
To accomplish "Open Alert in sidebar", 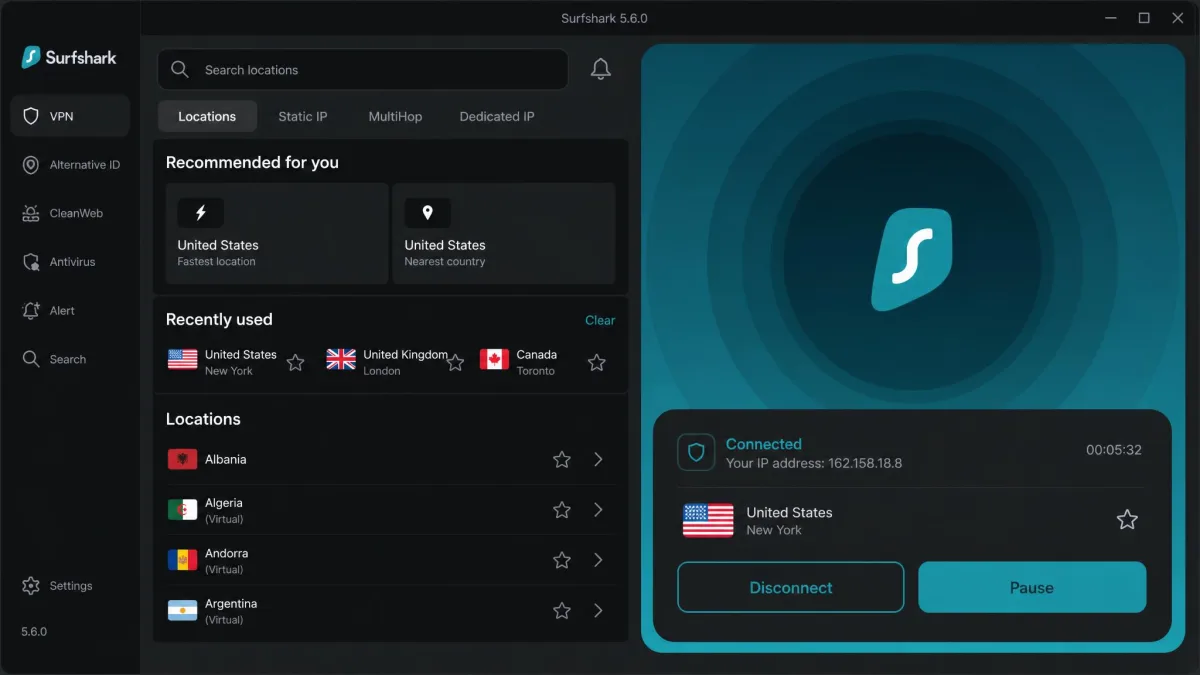I will point(70,310).
